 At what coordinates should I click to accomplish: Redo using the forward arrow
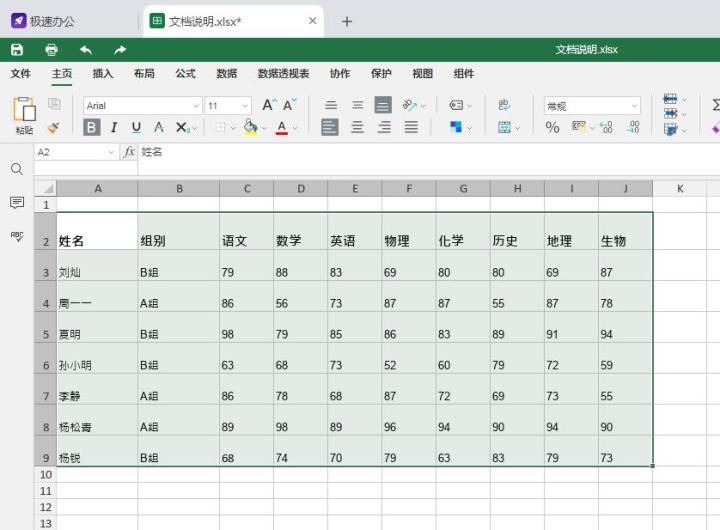point(120,50)
